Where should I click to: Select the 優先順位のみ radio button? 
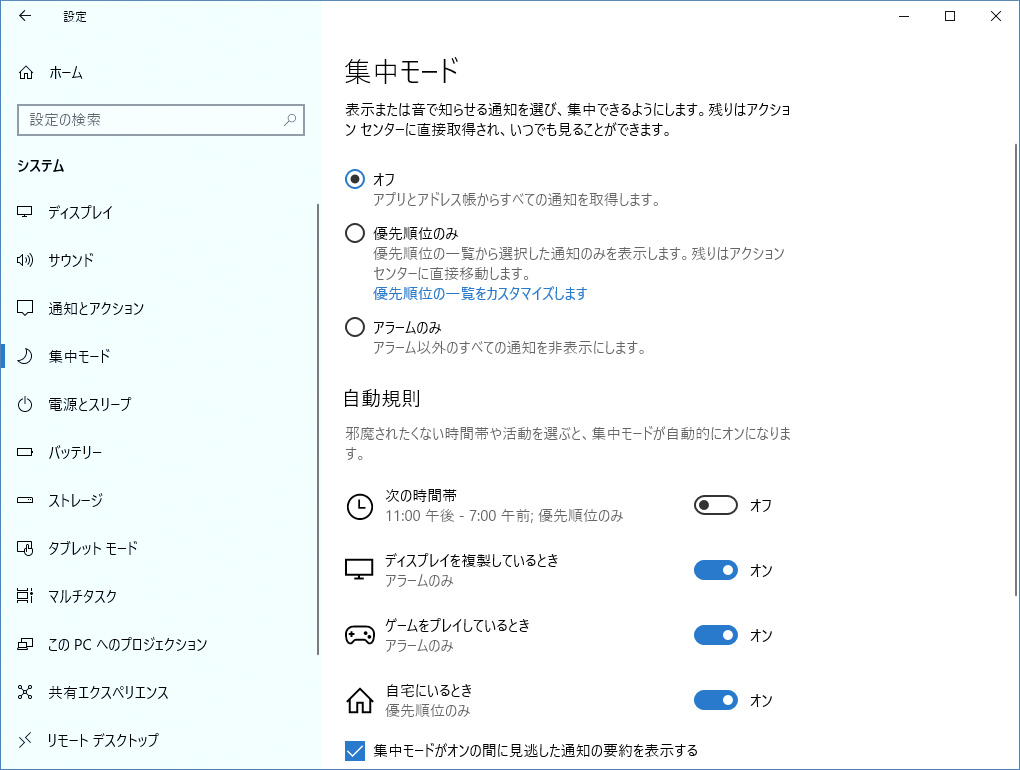pos(354,234)
